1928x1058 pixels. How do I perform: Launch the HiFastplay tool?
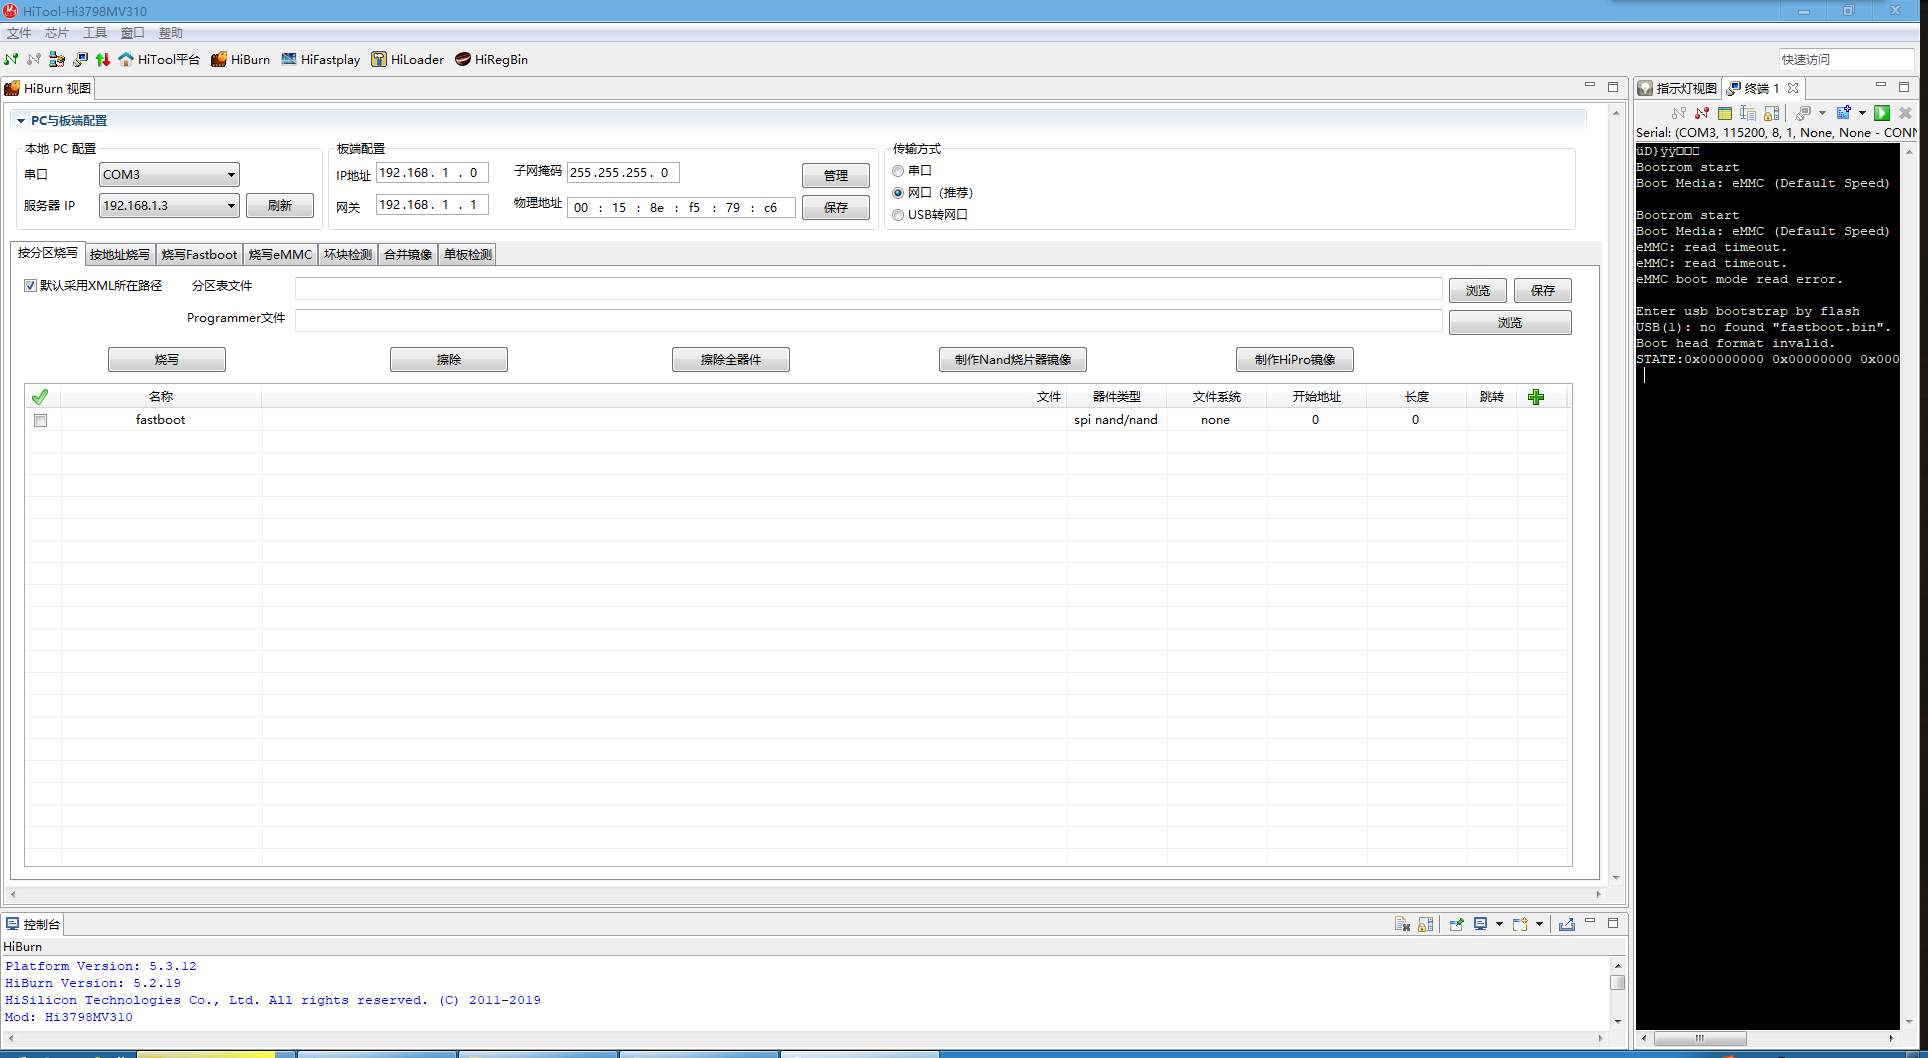[320, 59]
